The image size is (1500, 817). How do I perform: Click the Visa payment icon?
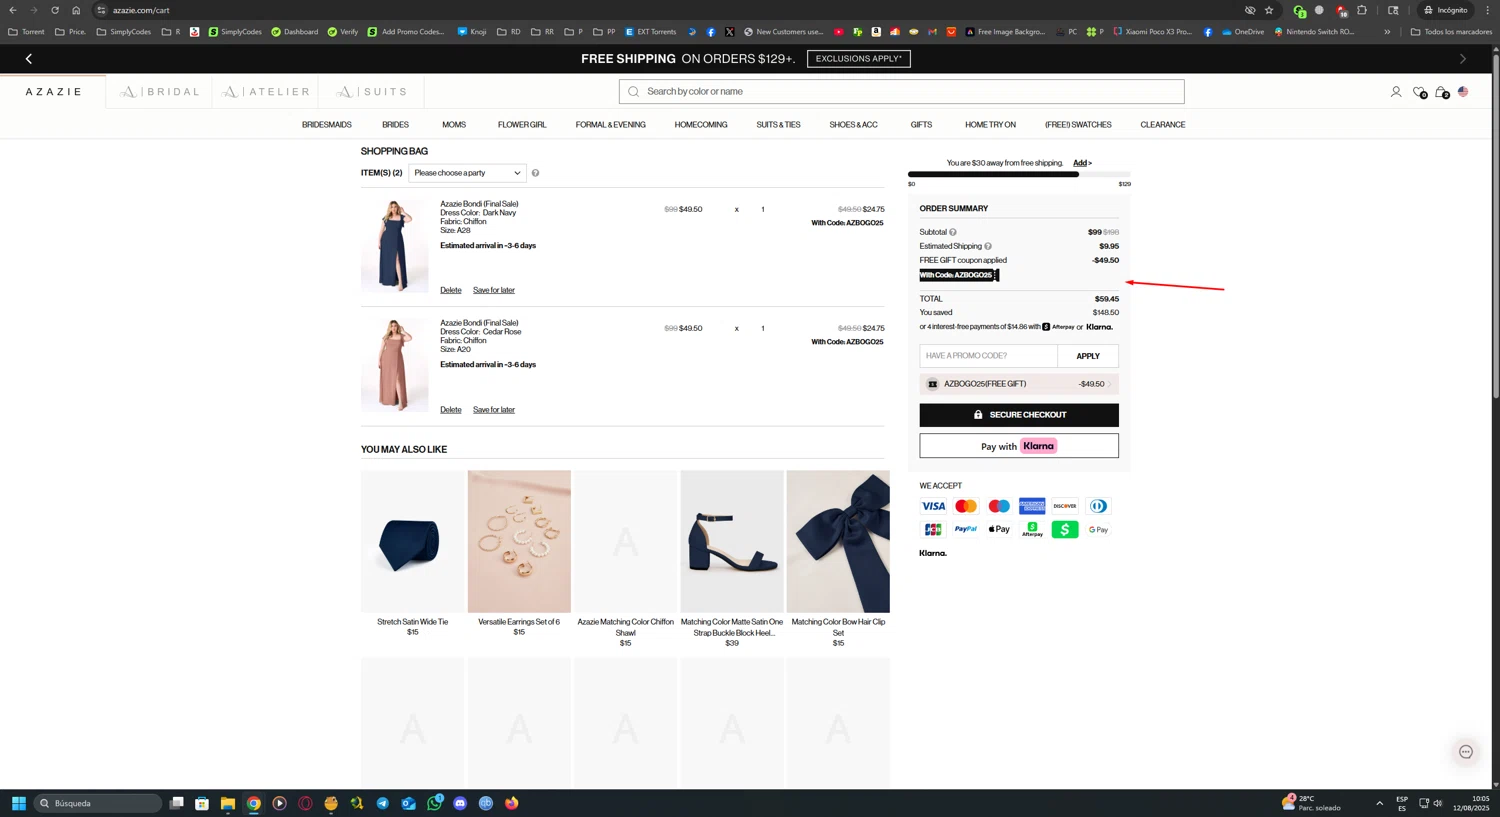tap(933, 506)
